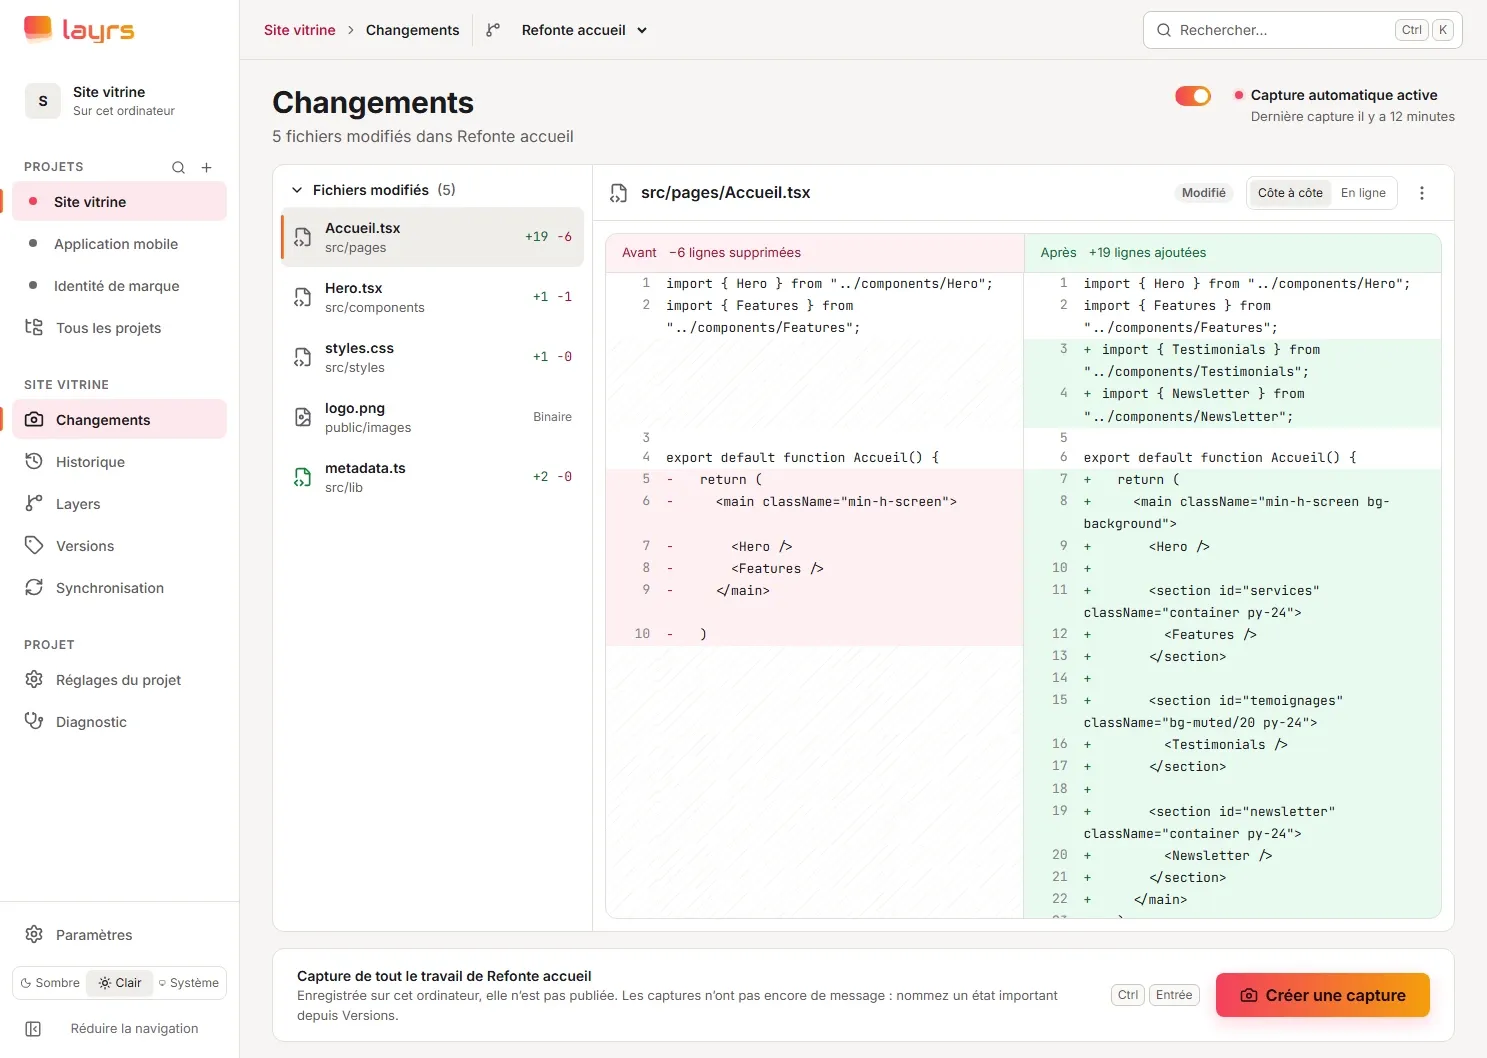Screen dimensions: 1487x1058
Task: Open the diff more-options kebab menu
Action: tap(1422, 193)
